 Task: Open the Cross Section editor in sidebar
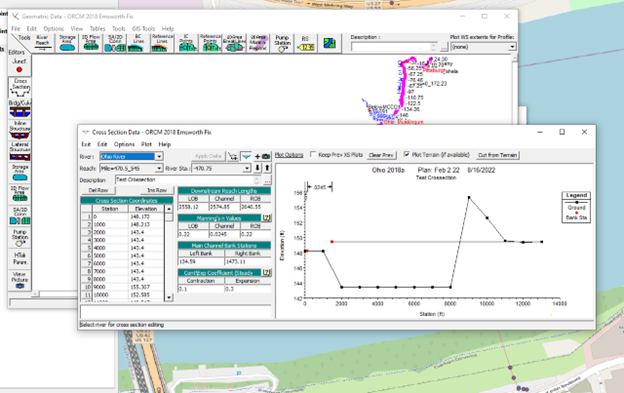pyautogui.click(x=20, y=88)
